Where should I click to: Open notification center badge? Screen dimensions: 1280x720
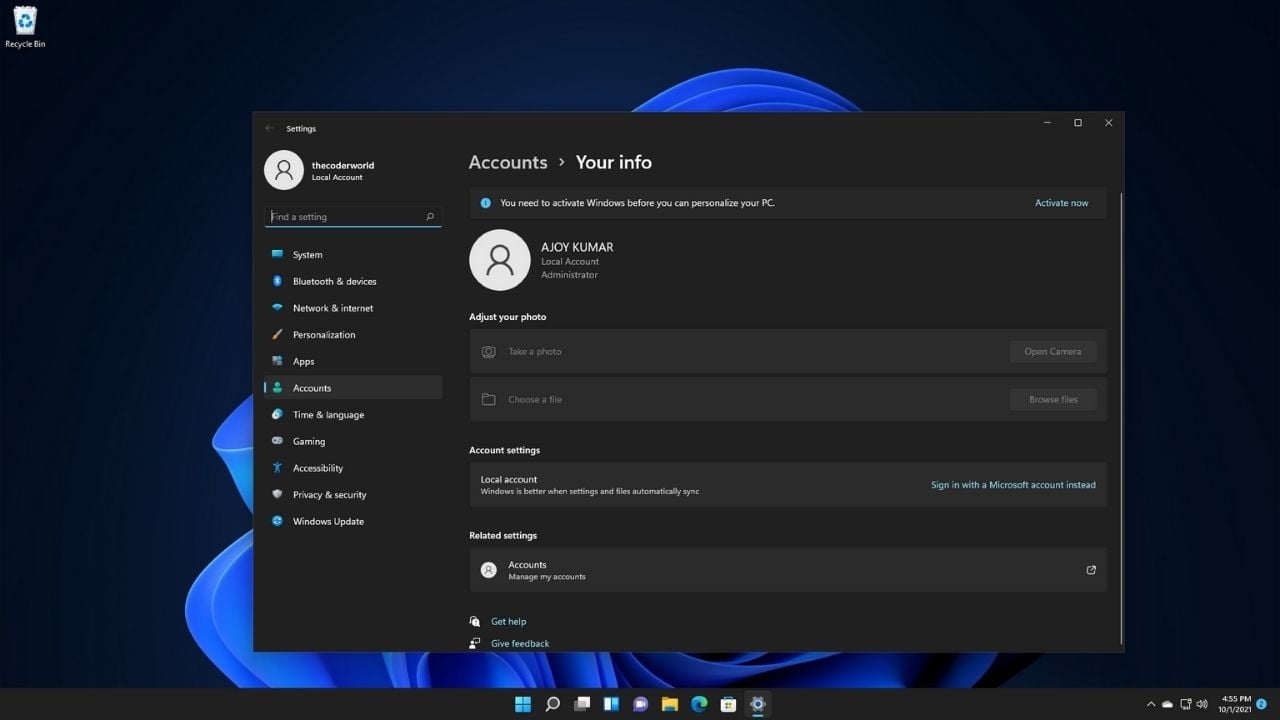[x=1262, y=704]
